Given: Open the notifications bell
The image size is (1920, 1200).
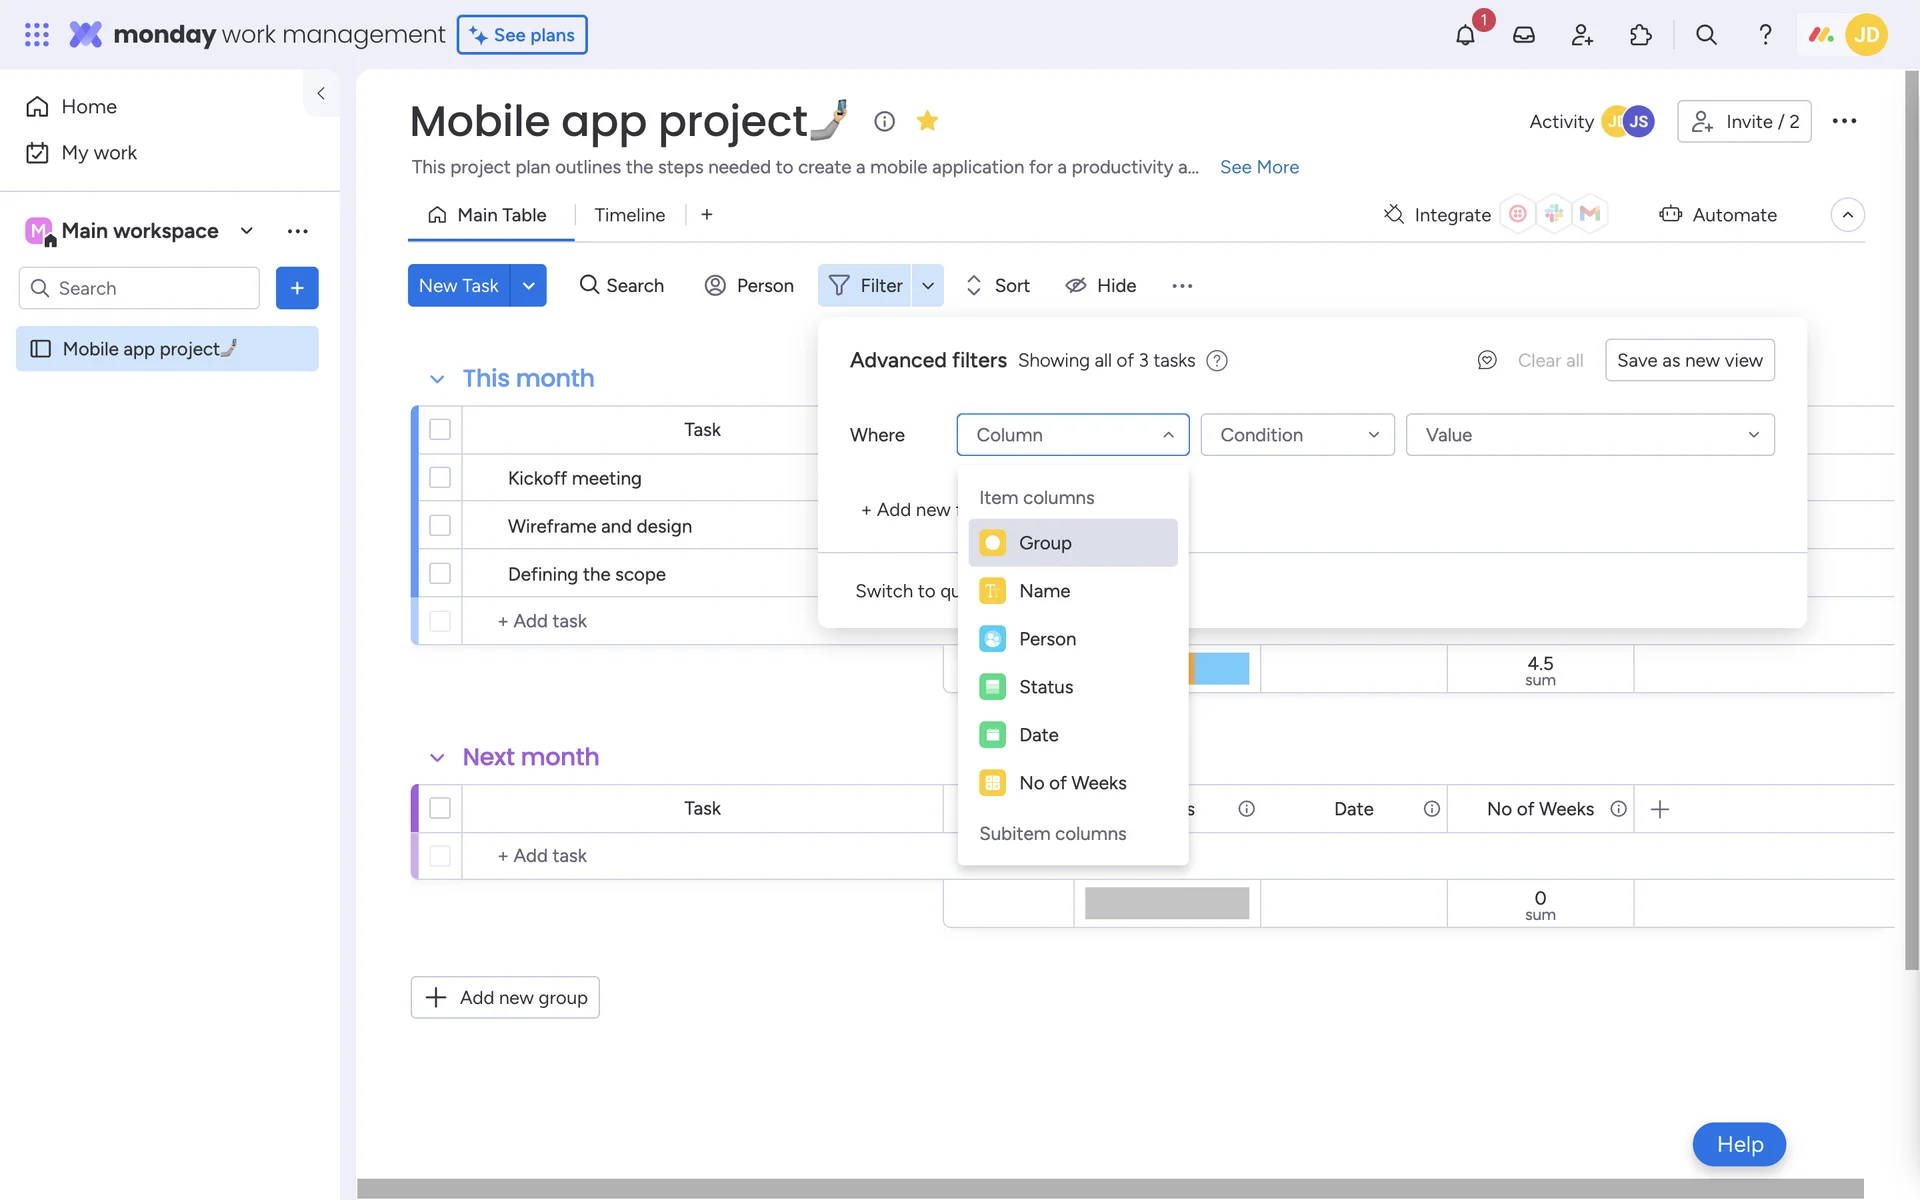Looking at the screenshot, I should pos(1465,35).
